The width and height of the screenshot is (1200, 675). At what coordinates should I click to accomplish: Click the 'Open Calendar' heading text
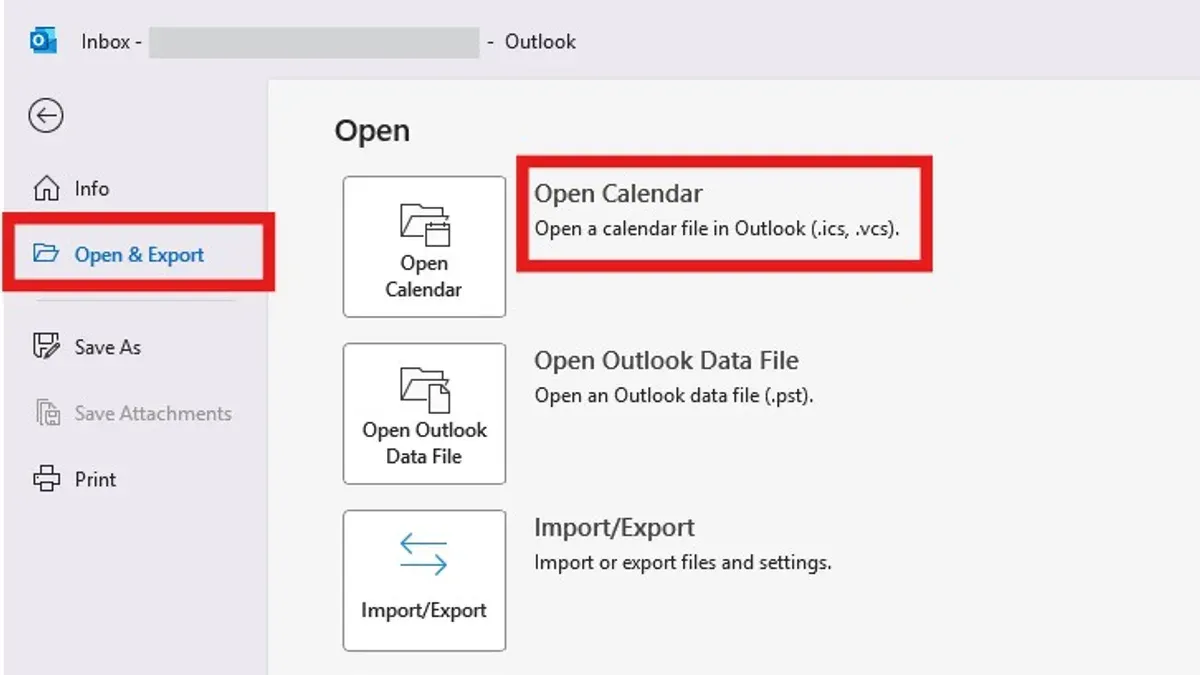click(x=618, y=194)
